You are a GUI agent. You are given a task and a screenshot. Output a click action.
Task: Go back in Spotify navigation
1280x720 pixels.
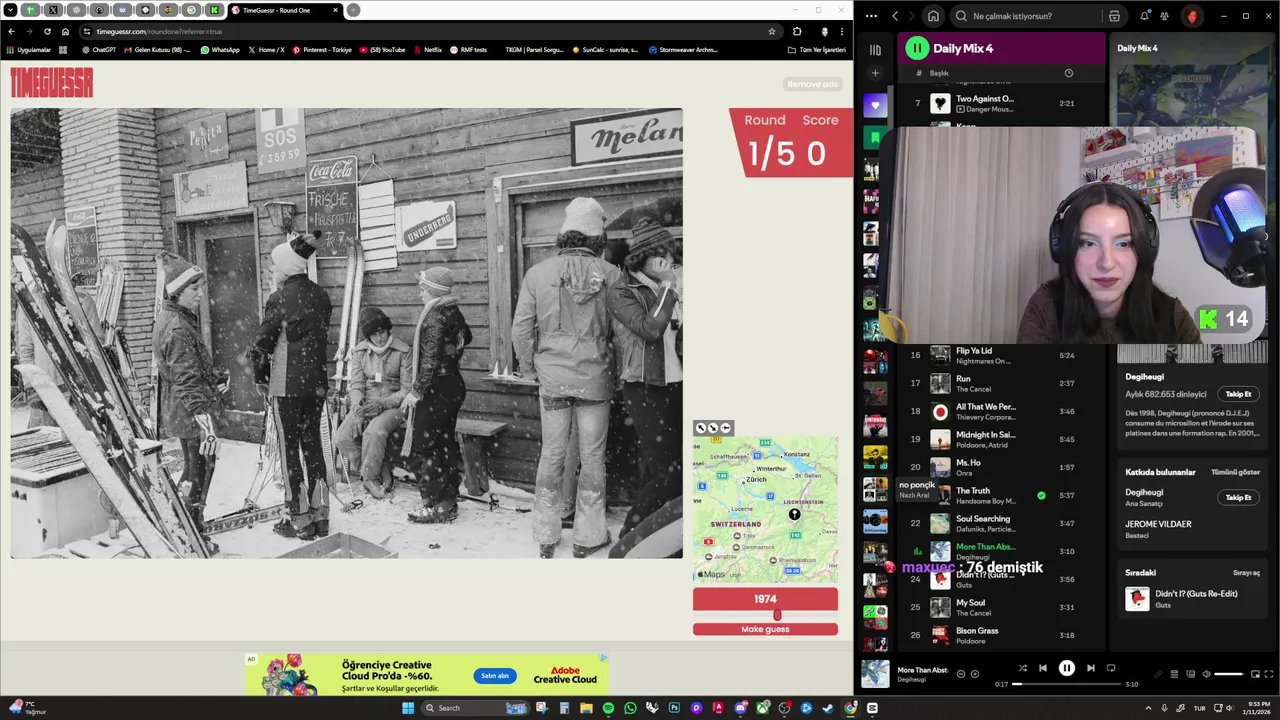coord(895,16)
